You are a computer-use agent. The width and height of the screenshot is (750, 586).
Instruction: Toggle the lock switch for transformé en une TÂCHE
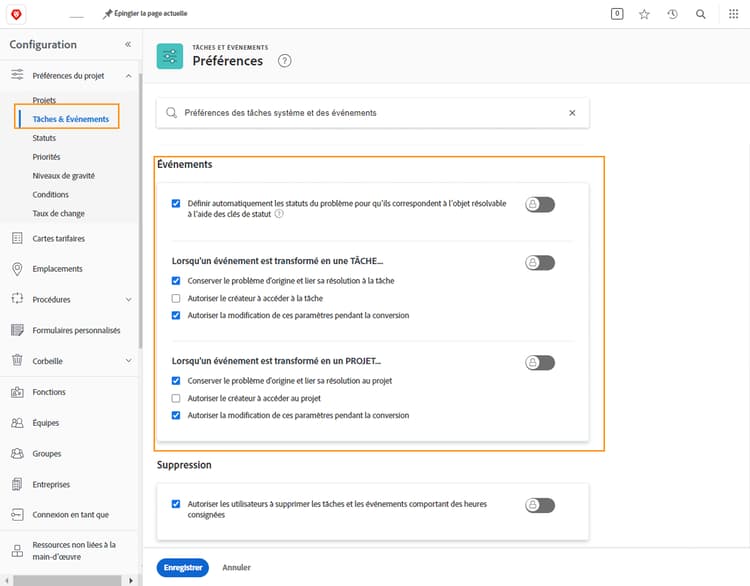pos(540,263)
